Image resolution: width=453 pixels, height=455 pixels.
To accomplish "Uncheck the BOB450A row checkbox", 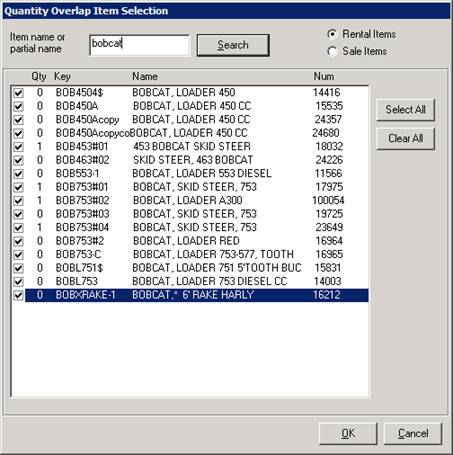I will pyautogui.click(x=18, y=106).
